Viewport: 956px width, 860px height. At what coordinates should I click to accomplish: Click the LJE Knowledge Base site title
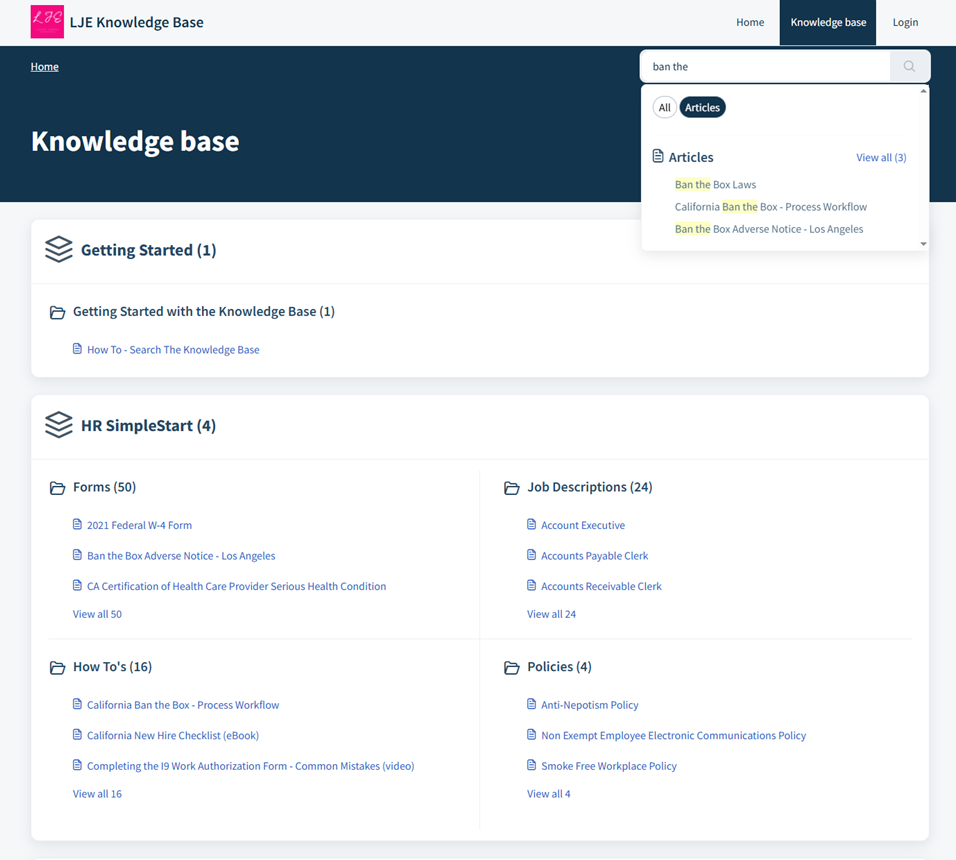[137, 23]
